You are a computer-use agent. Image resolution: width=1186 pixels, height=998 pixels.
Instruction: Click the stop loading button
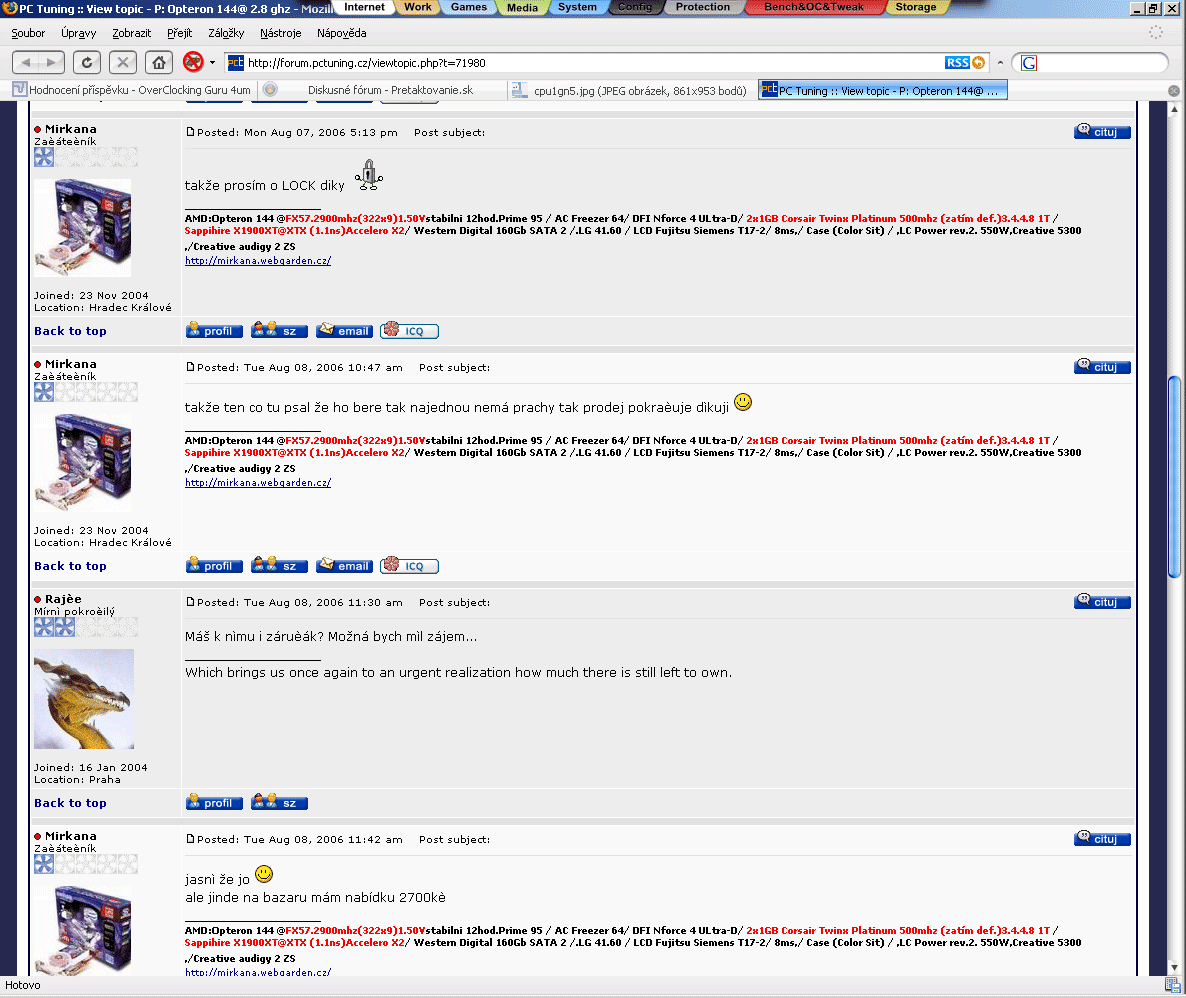tap(123, 62)
